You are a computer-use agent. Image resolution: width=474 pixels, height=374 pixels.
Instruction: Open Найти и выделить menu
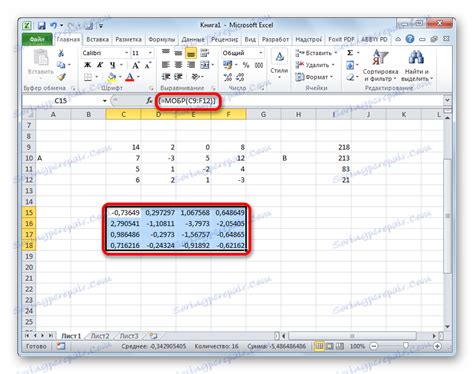tap(416, 66)
